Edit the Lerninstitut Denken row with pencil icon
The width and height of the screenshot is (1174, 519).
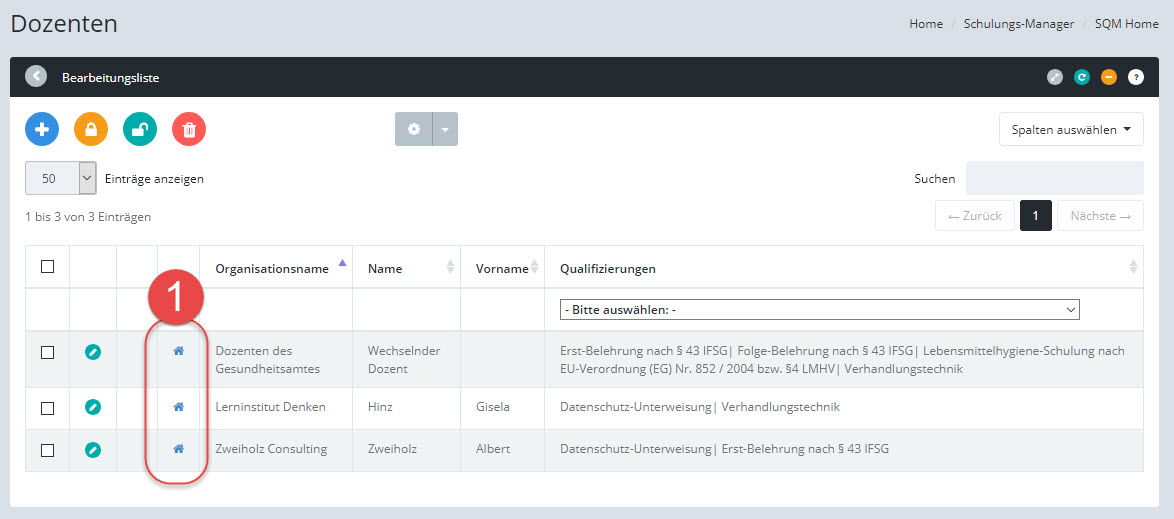click(x=93, y=407)
